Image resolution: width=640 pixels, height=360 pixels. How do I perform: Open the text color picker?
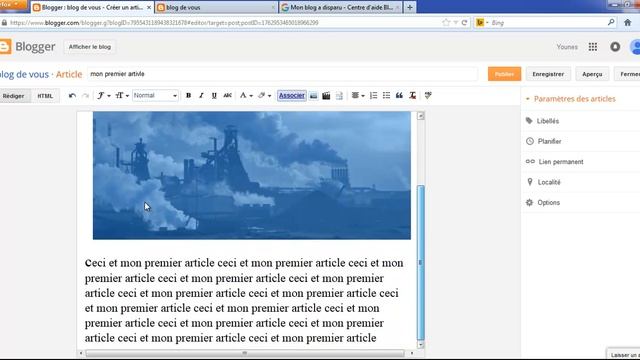pyautogui.click(x=246, y=96)
